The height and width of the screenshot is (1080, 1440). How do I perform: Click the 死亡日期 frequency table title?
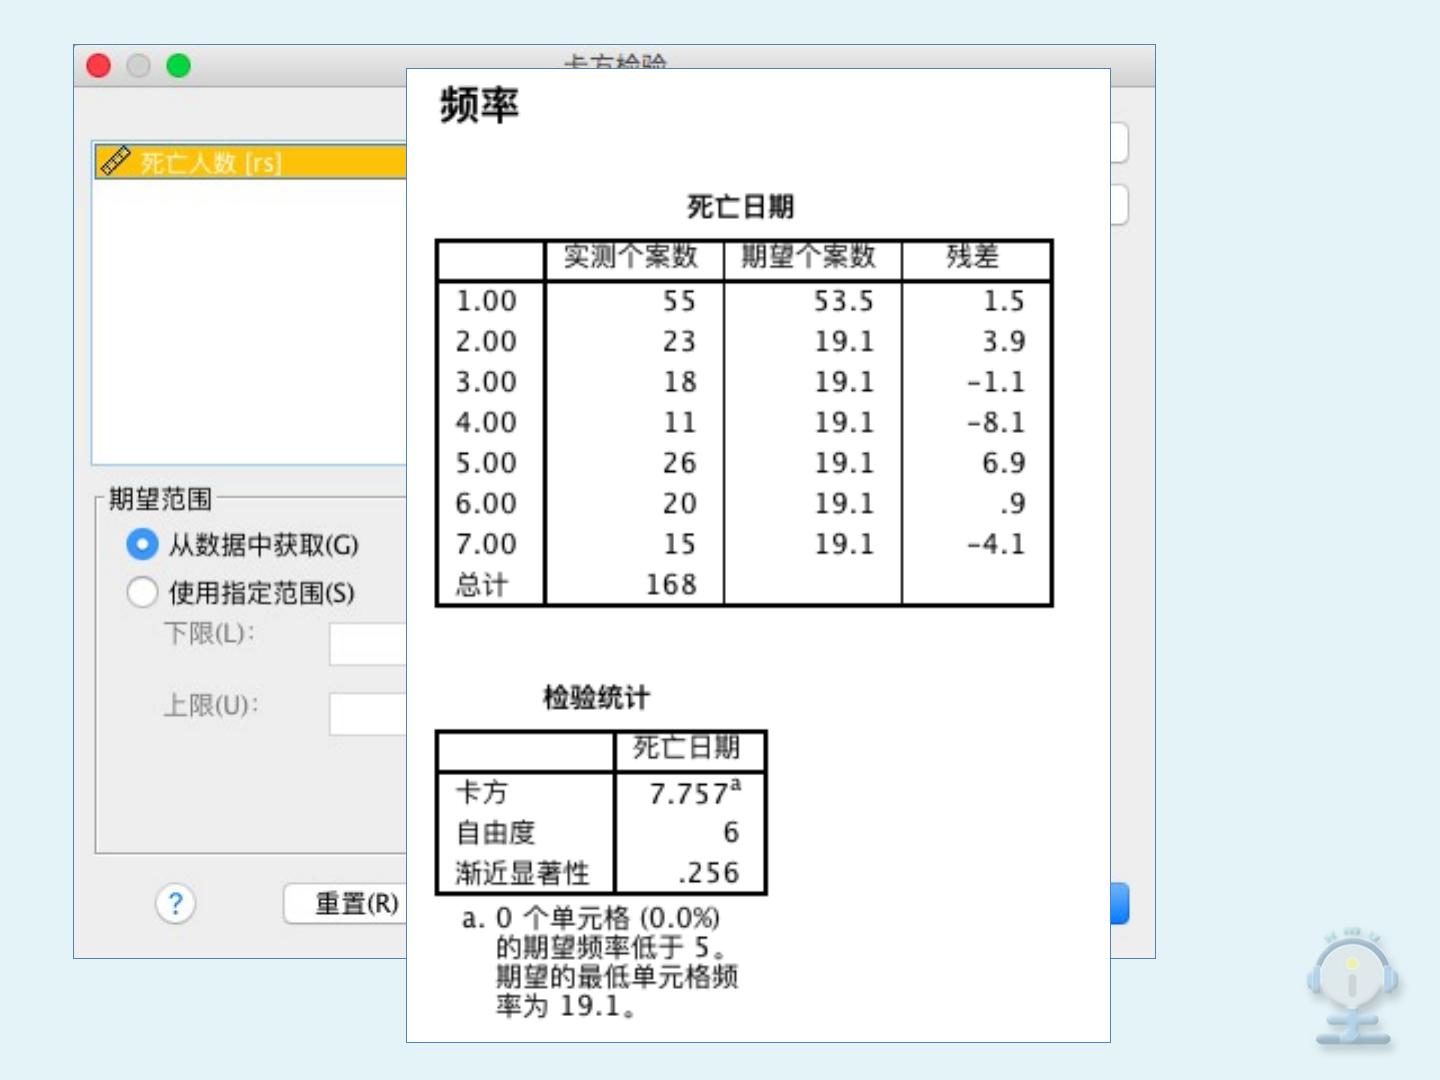click(x=740, y=207)
